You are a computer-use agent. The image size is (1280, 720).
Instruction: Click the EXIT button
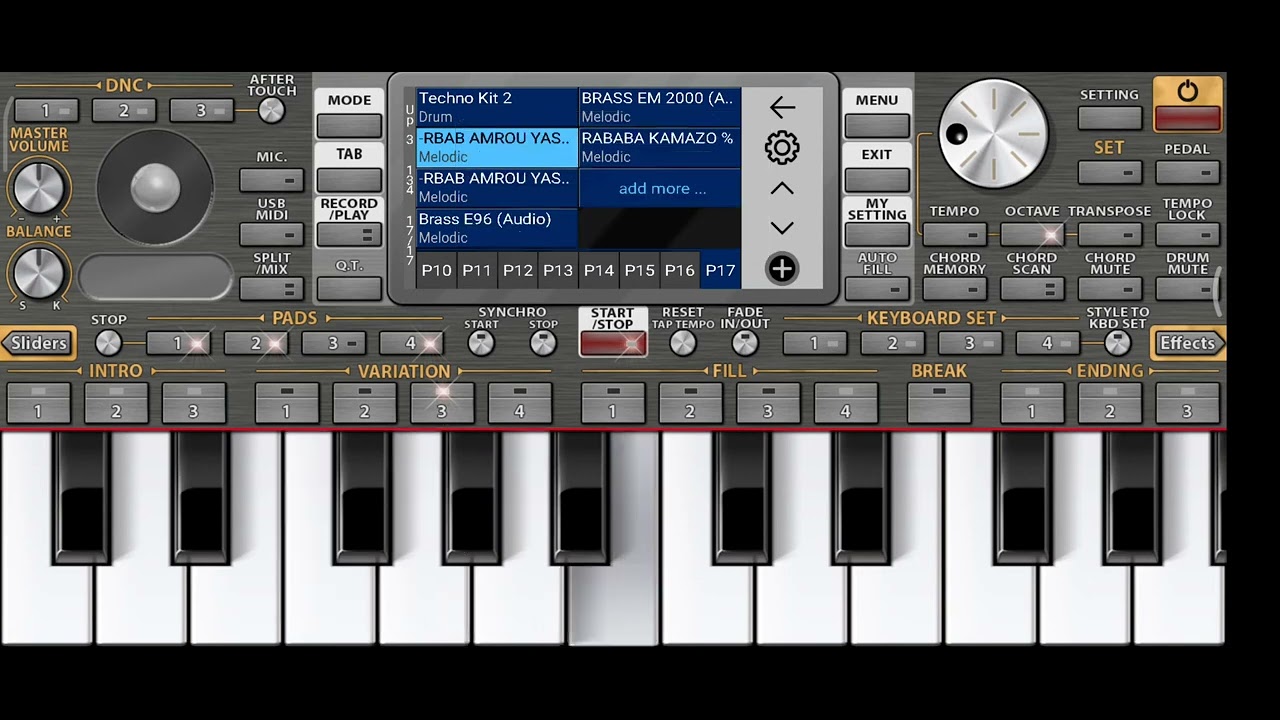click(x=877, y=180)
